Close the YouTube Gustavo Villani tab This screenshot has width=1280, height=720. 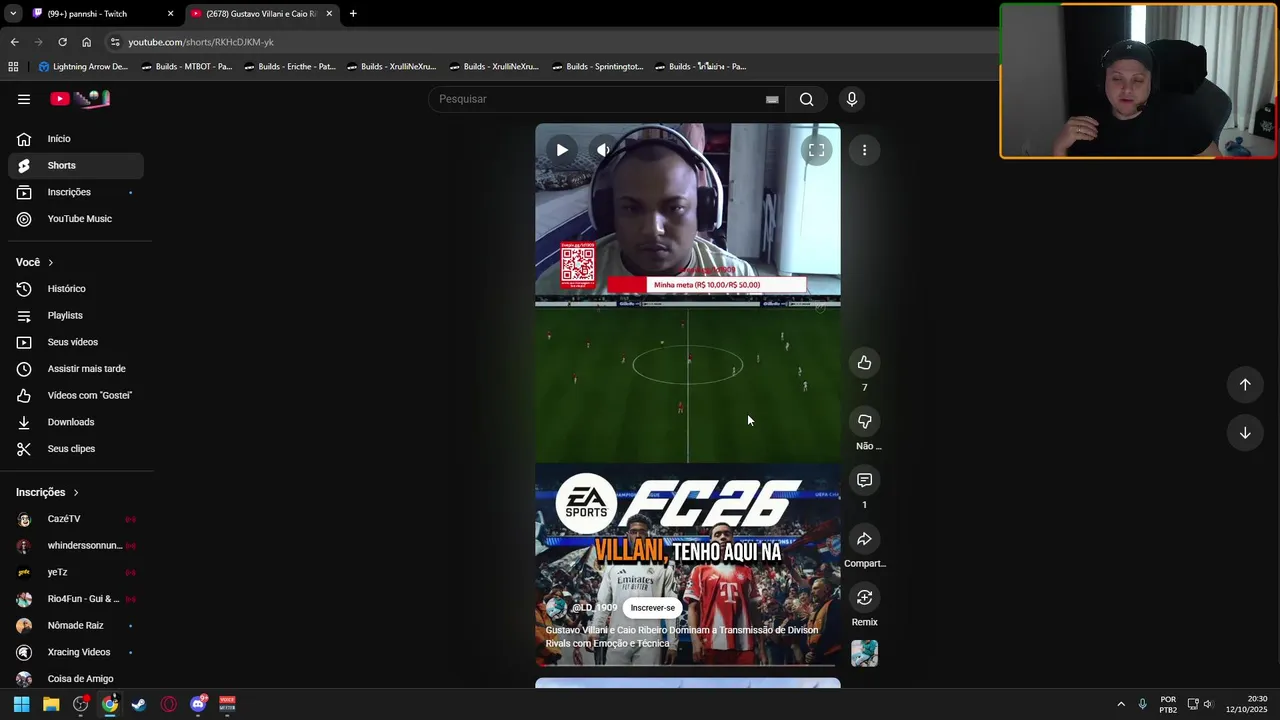point(329,14)
